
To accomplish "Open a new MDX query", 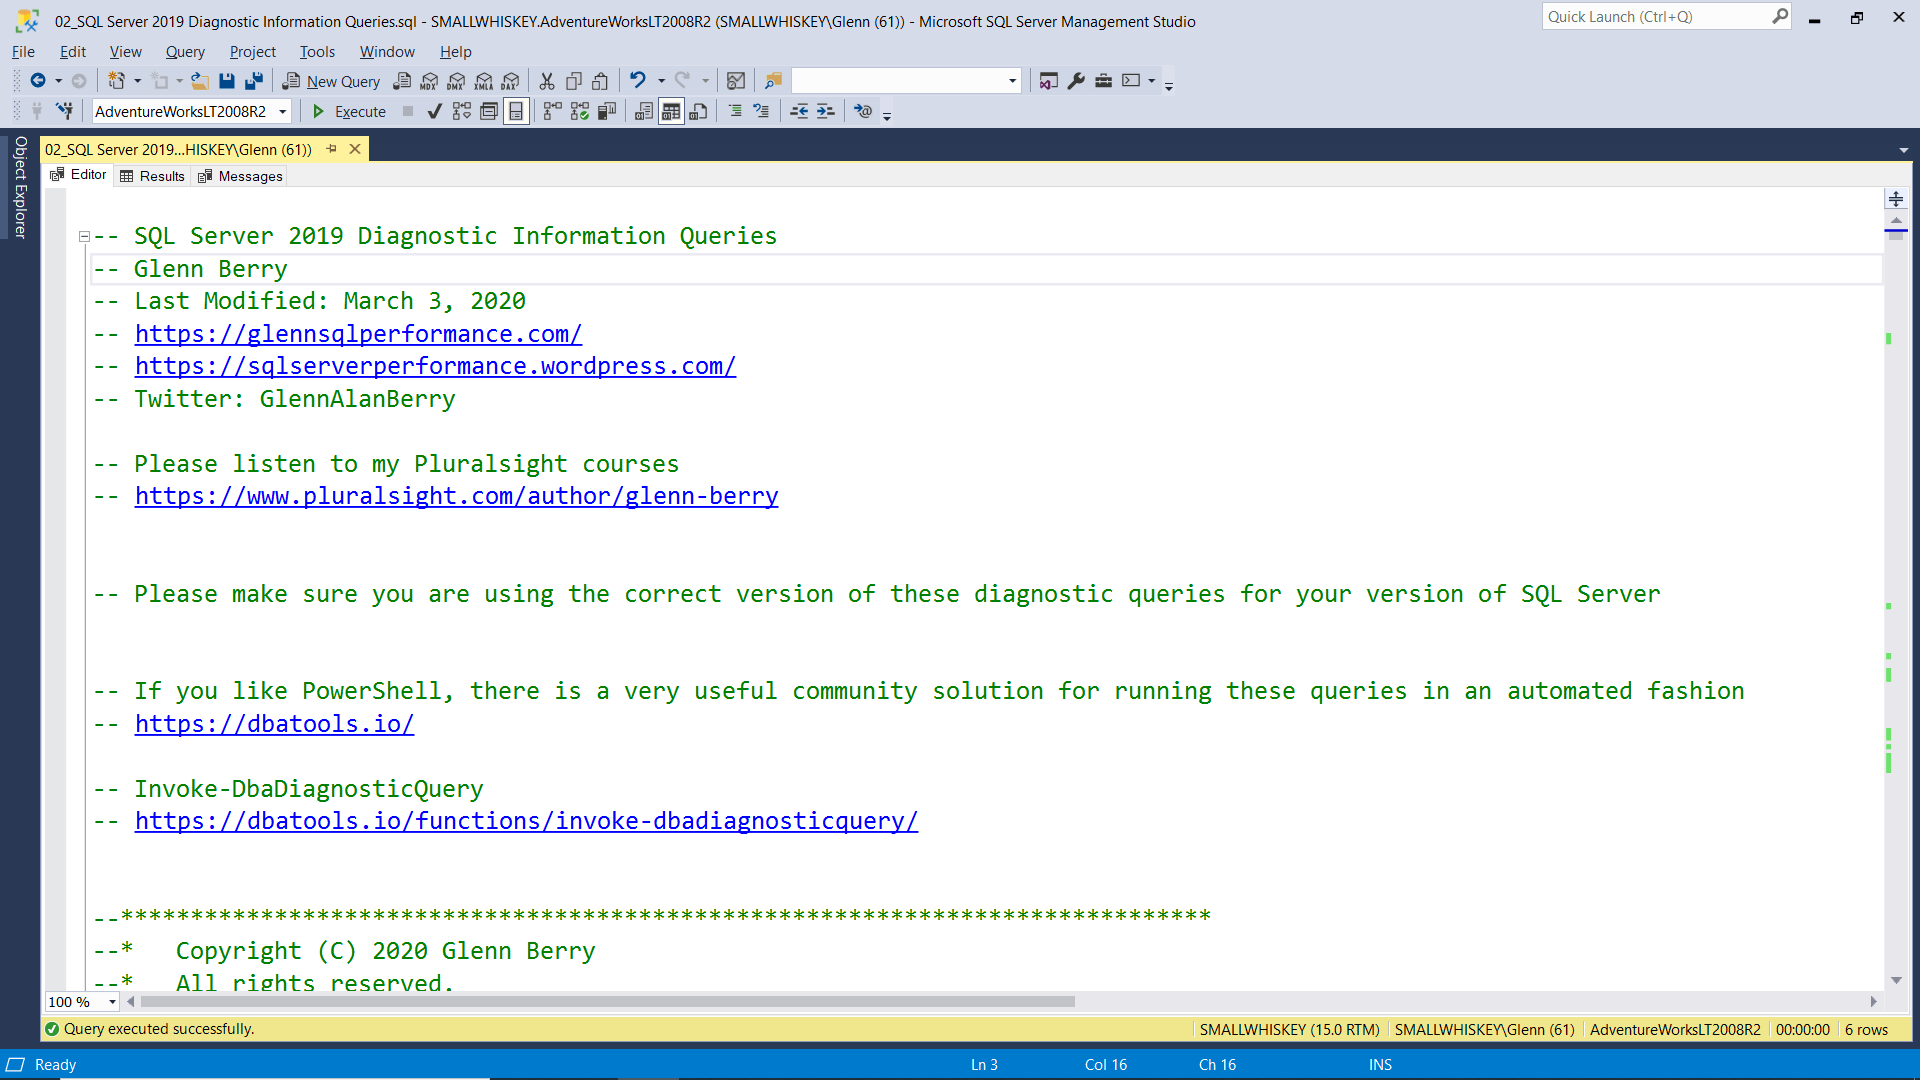I will [429, 81].
